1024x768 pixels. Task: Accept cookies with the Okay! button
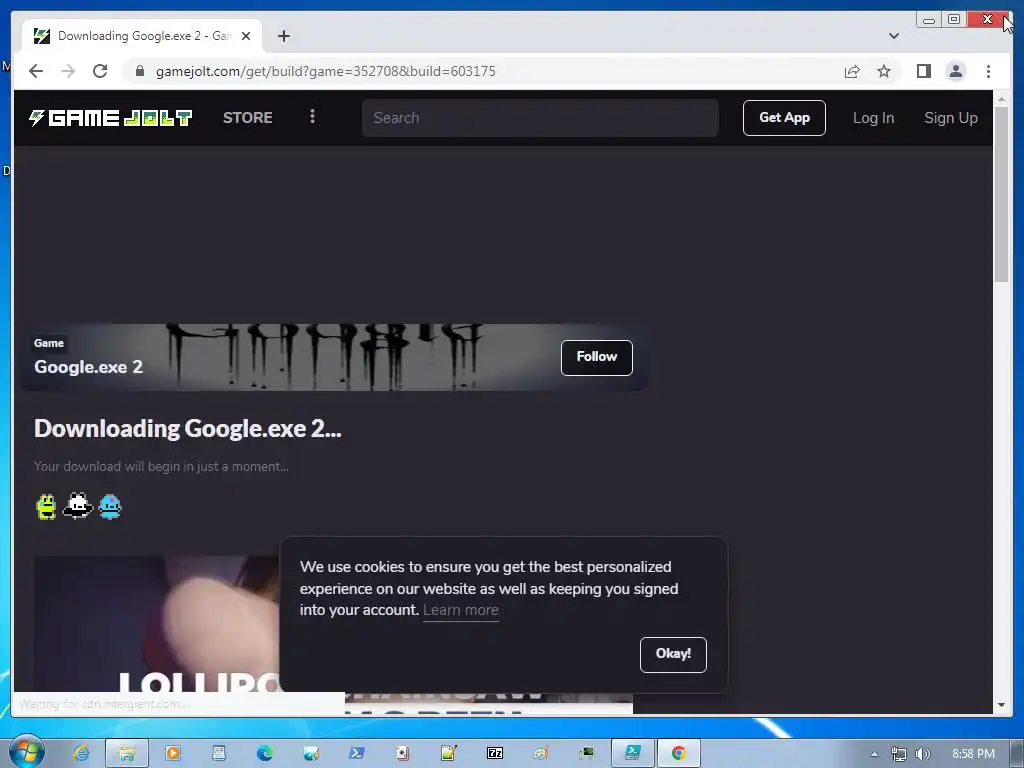pyautogui.click(x=673, y=654)
